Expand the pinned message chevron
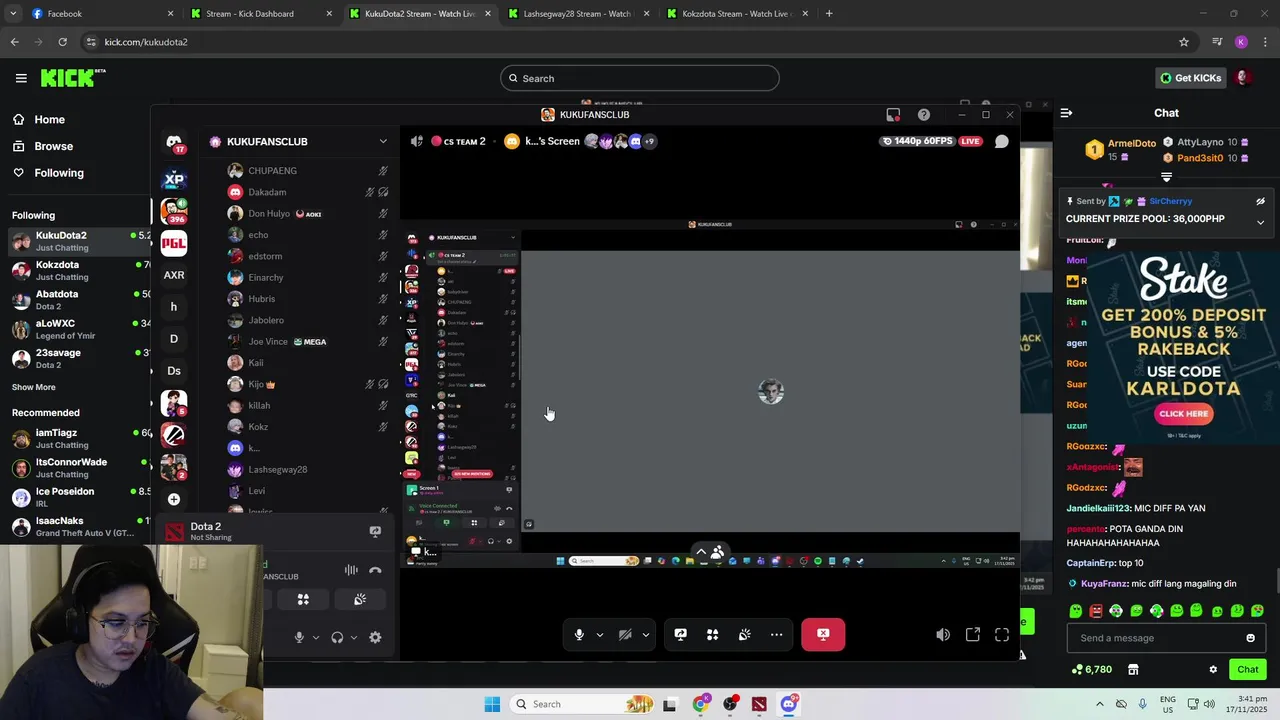 coord(1260,222)
